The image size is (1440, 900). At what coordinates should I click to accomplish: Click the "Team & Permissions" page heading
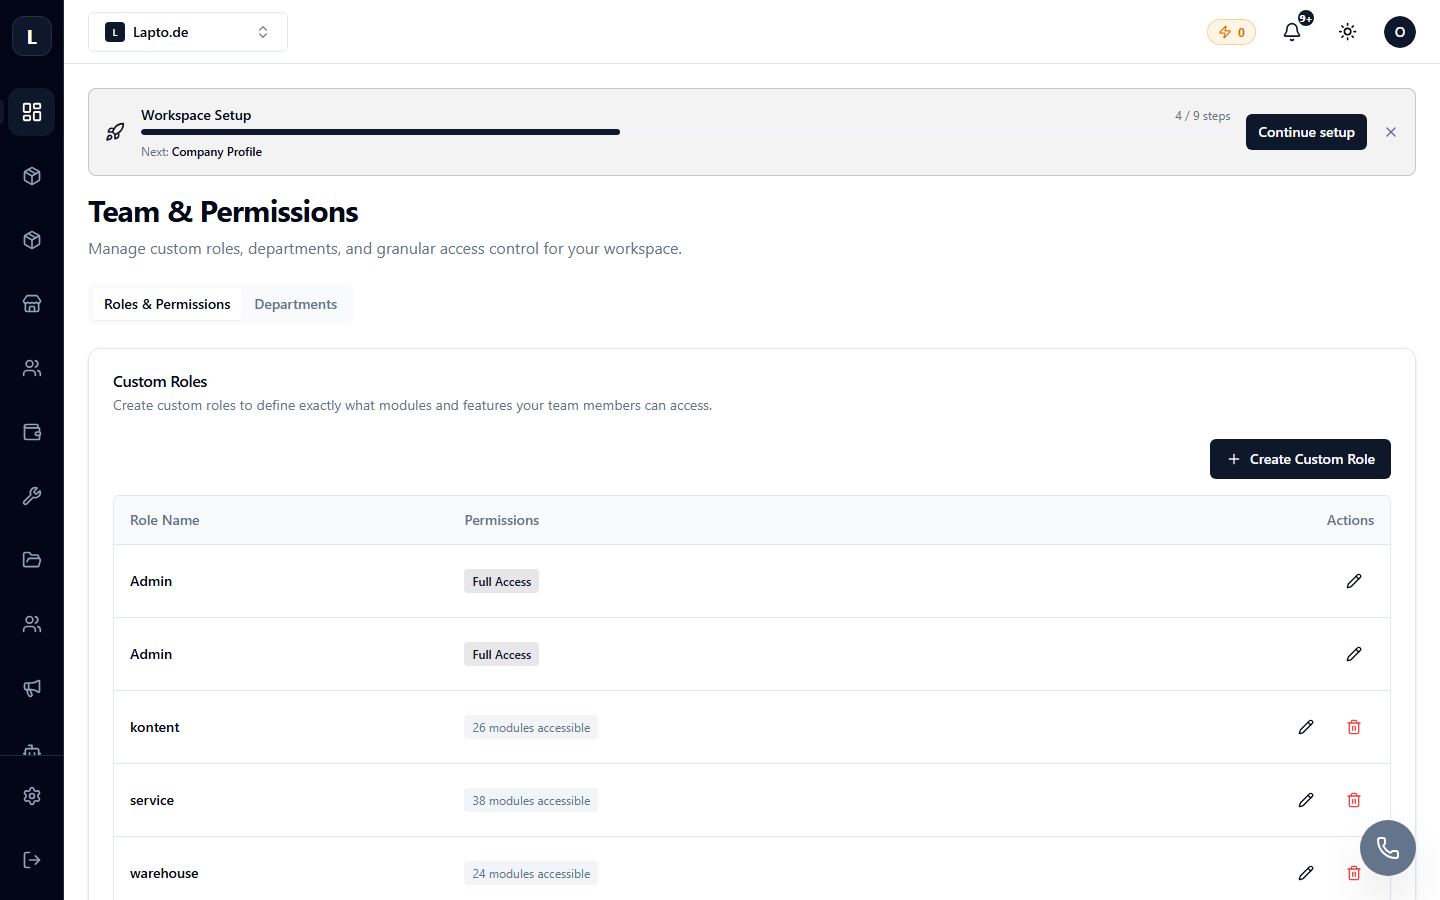click(223, 212)
